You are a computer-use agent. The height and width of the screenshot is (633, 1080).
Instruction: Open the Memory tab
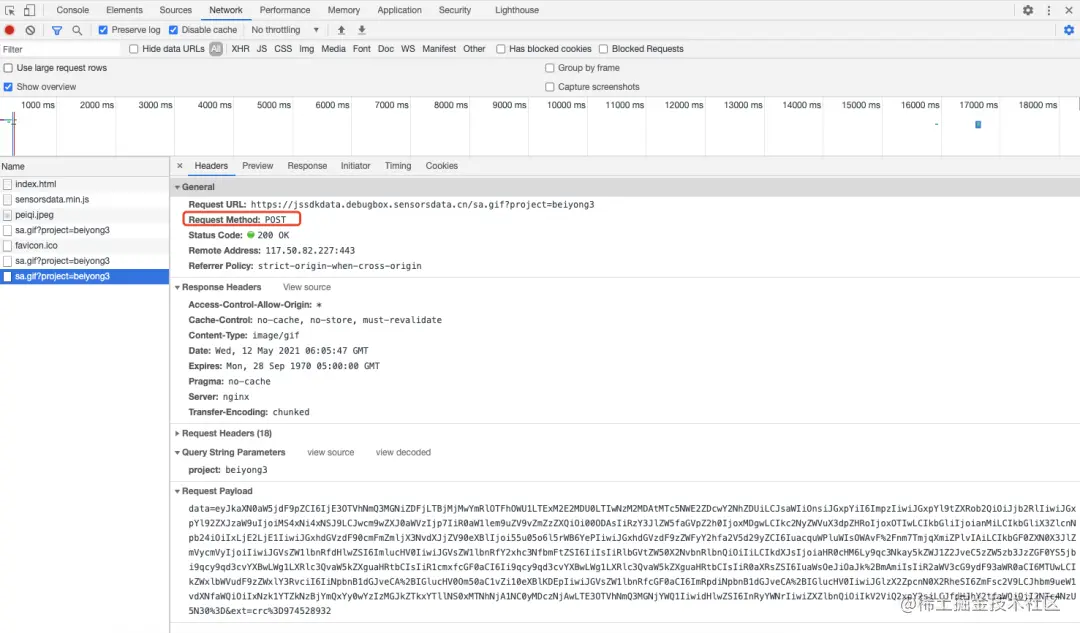(344, 10)
